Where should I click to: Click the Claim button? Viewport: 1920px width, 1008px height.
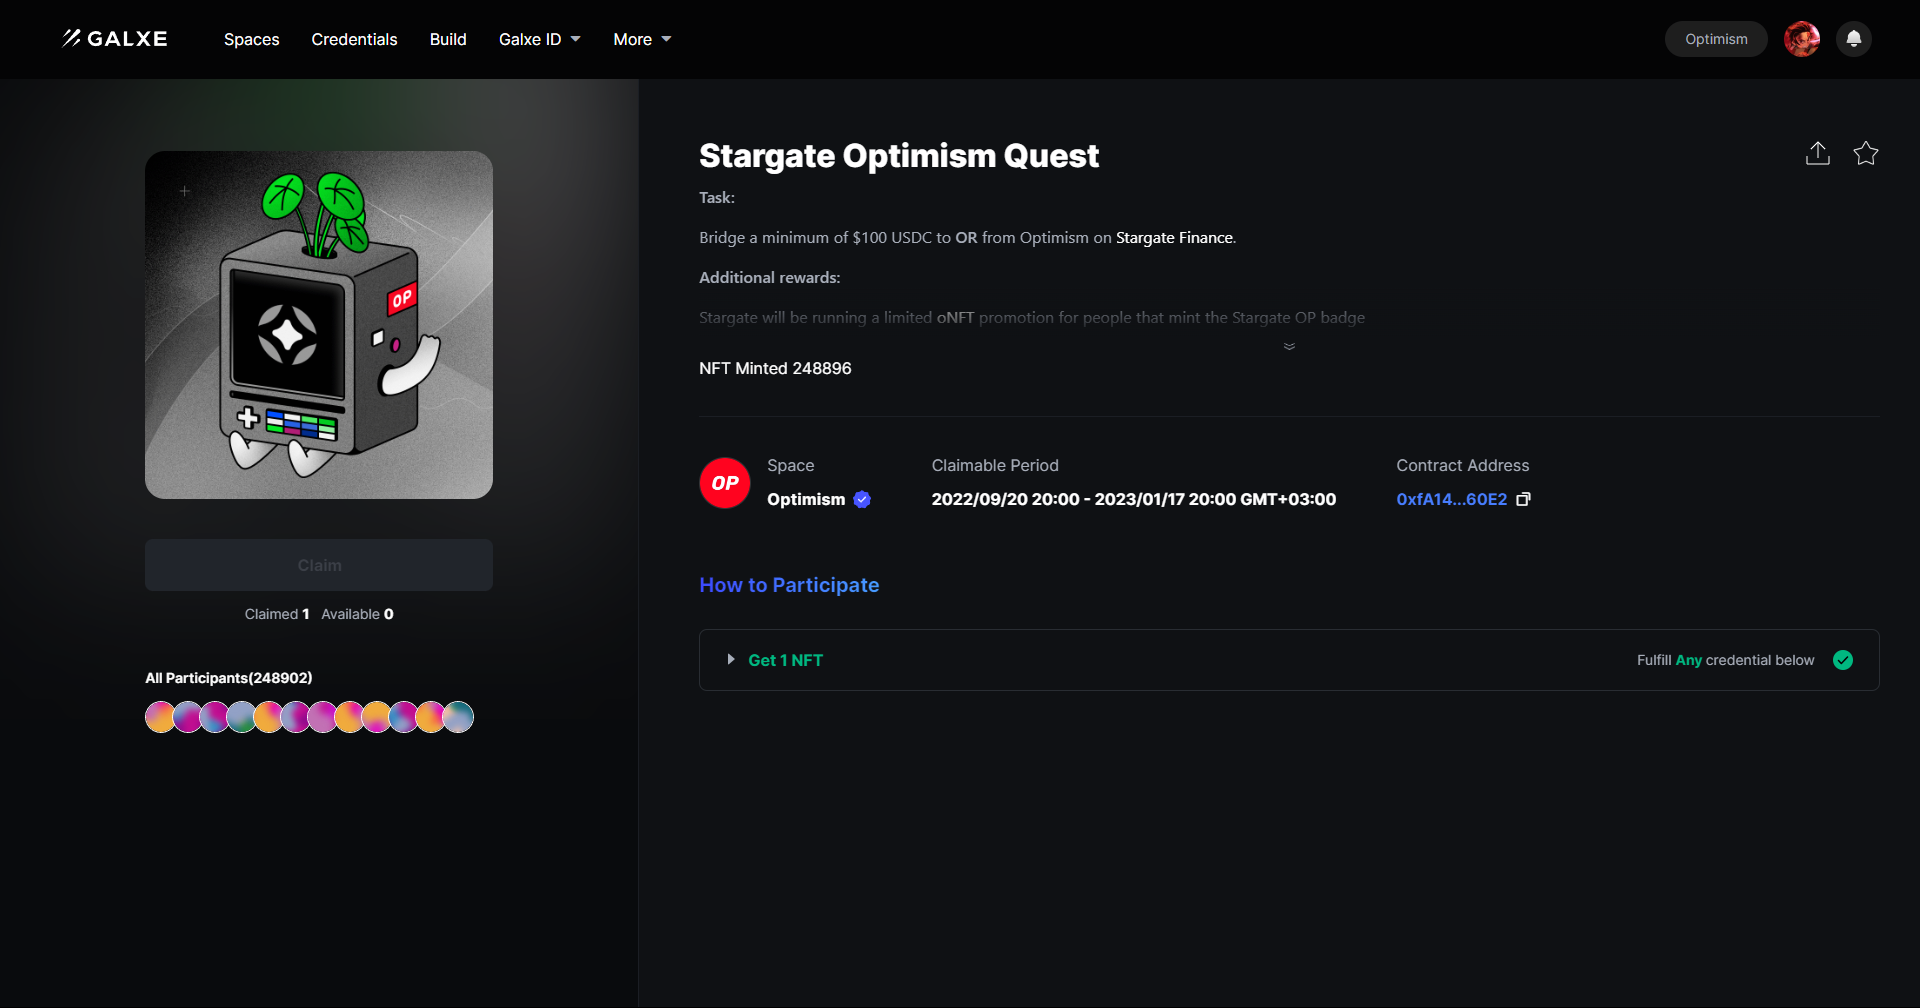tap(319, 565)
